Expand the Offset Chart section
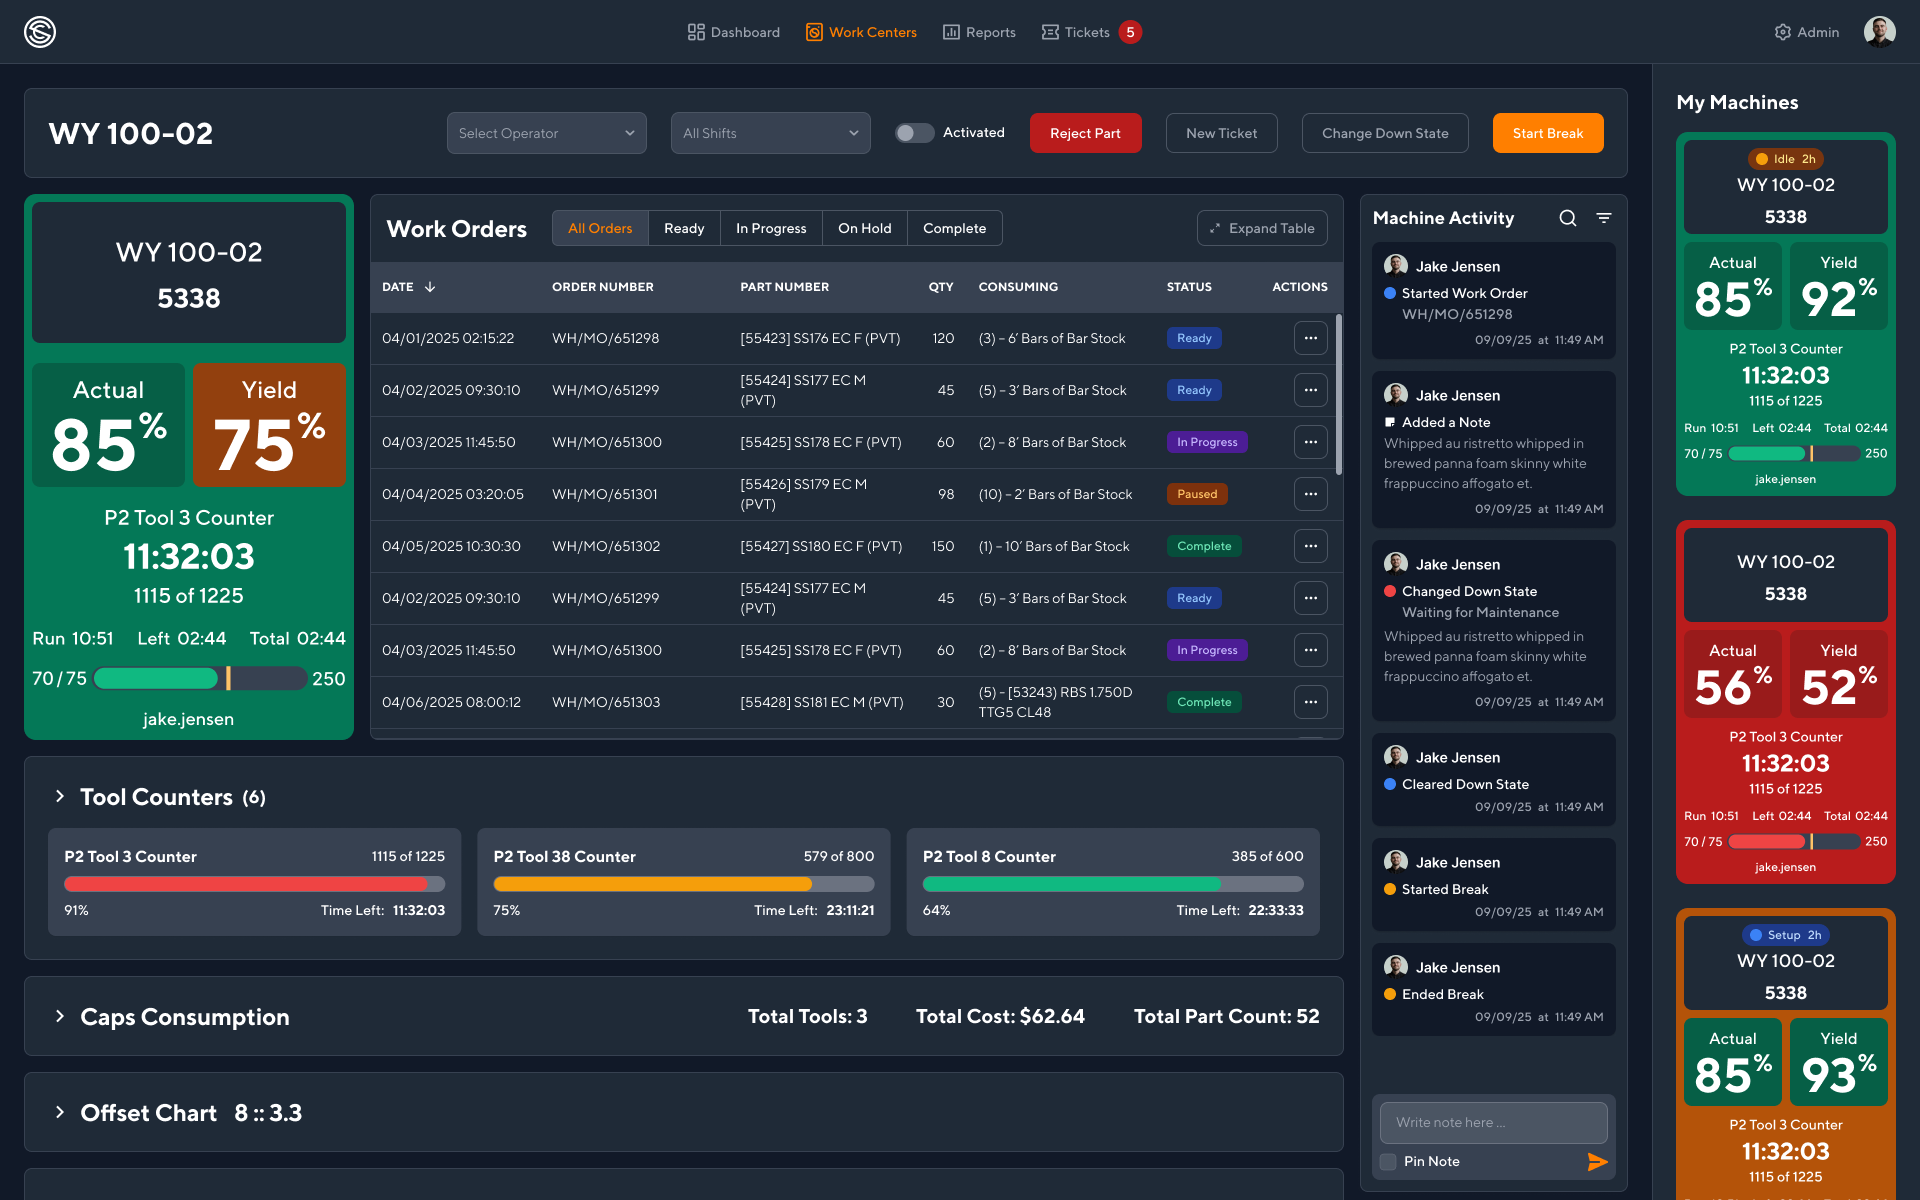 [60, 1112]
